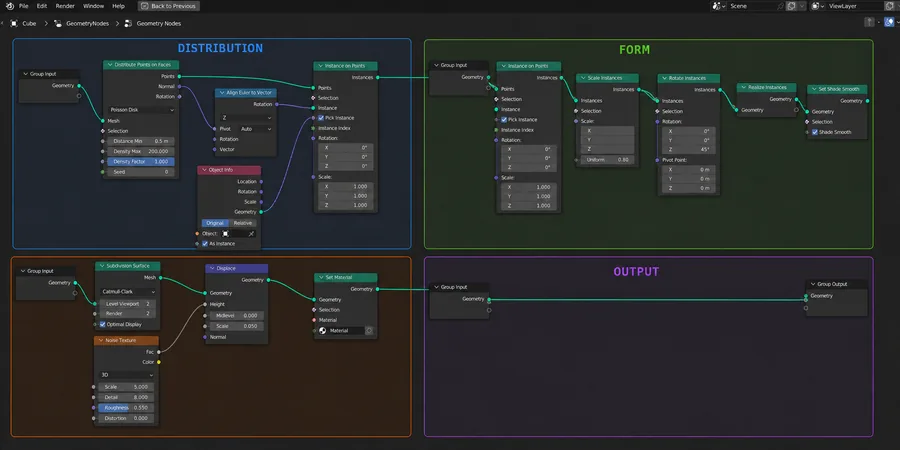Click the new scene icon
The image size is (900, 450).
[x=791, y=6]
